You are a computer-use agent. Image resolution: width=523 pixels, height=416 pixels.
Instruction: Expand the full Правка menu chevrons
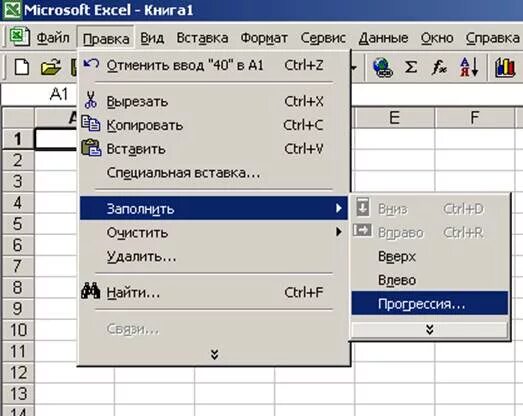[214, 354]
